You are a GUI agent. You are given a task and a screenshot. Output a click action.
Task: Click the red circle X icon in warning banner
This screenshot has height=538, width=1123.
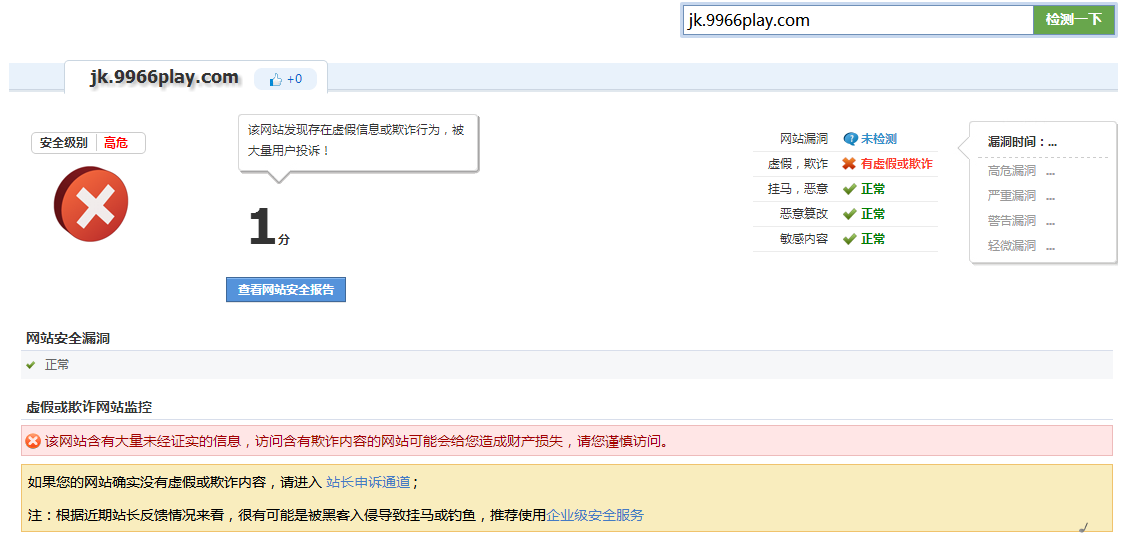[x=33, y=441]
